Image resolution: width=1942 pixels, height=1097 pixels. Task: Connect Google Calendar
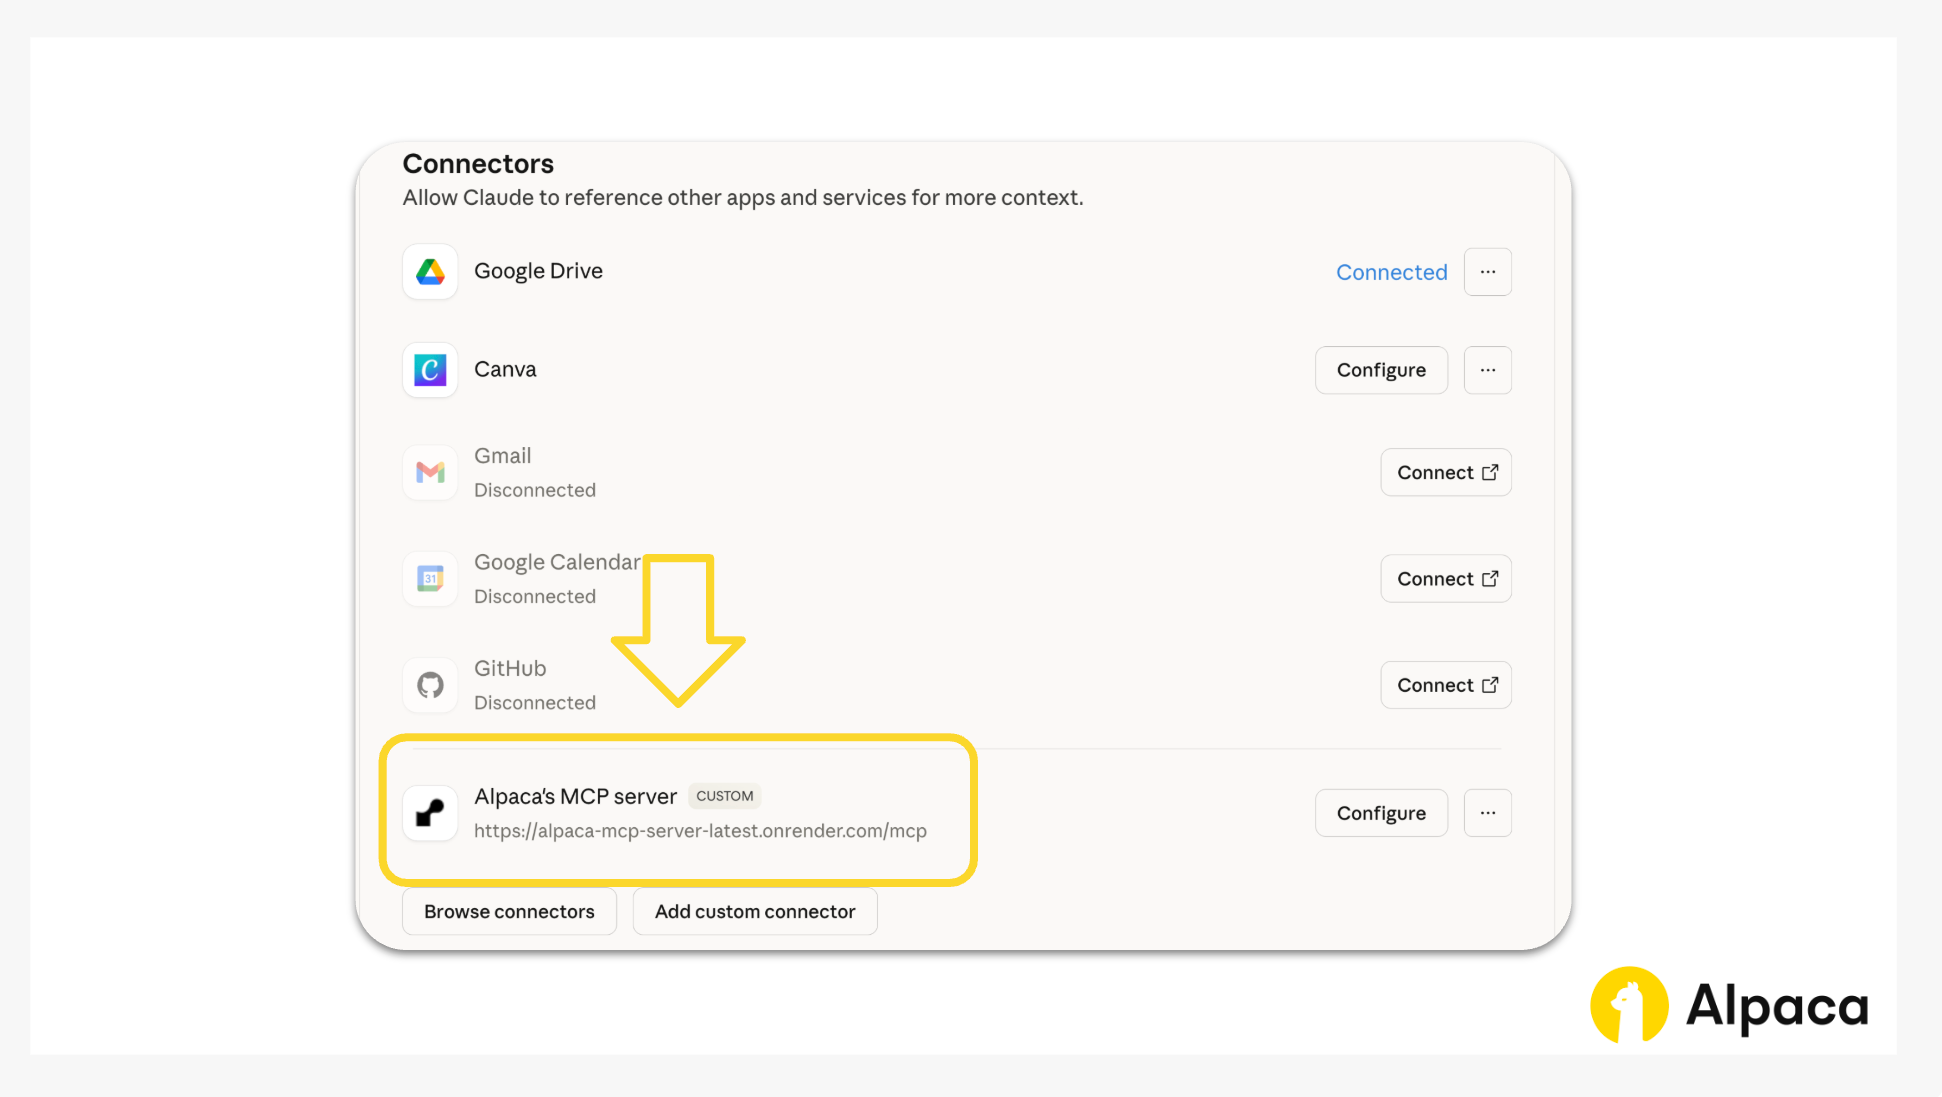point(1445,579)
